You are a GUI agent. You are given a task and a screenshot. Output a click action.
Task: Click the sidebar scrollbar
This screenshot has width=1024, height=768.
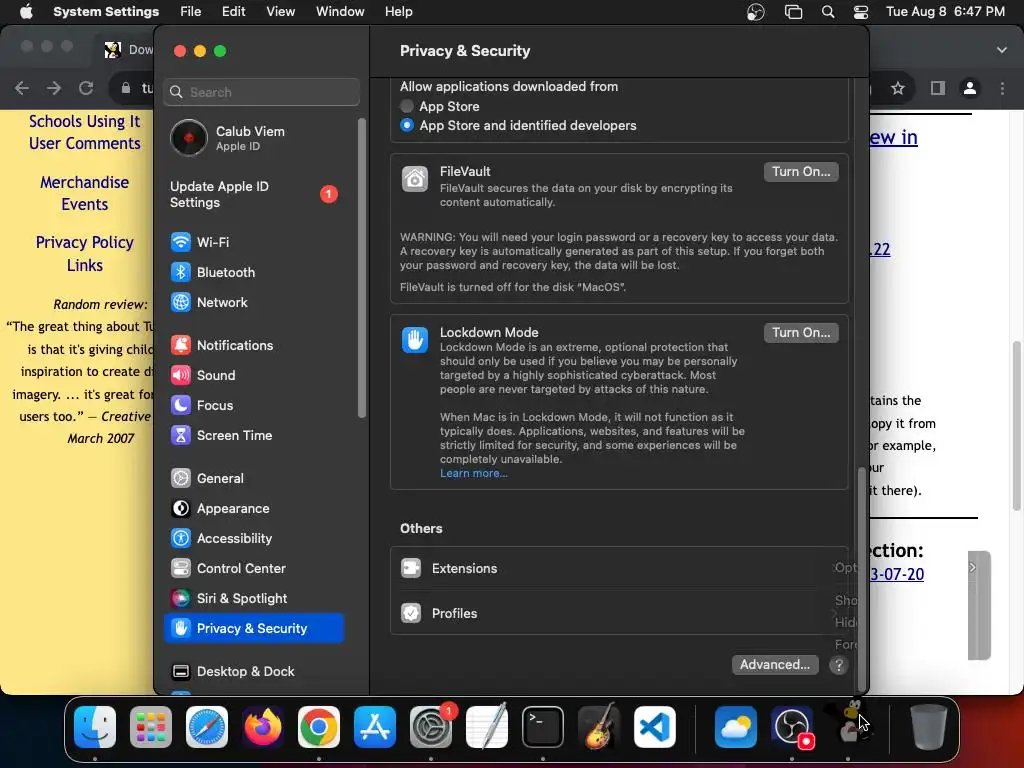pyautogui.click(x=362, y=268)
